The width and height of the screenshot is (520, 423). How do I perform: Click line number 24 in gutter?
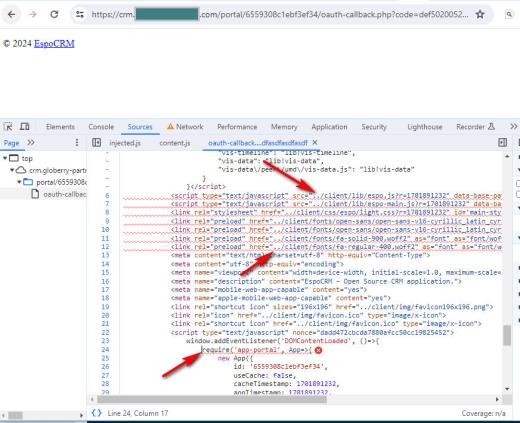point(105,350)
